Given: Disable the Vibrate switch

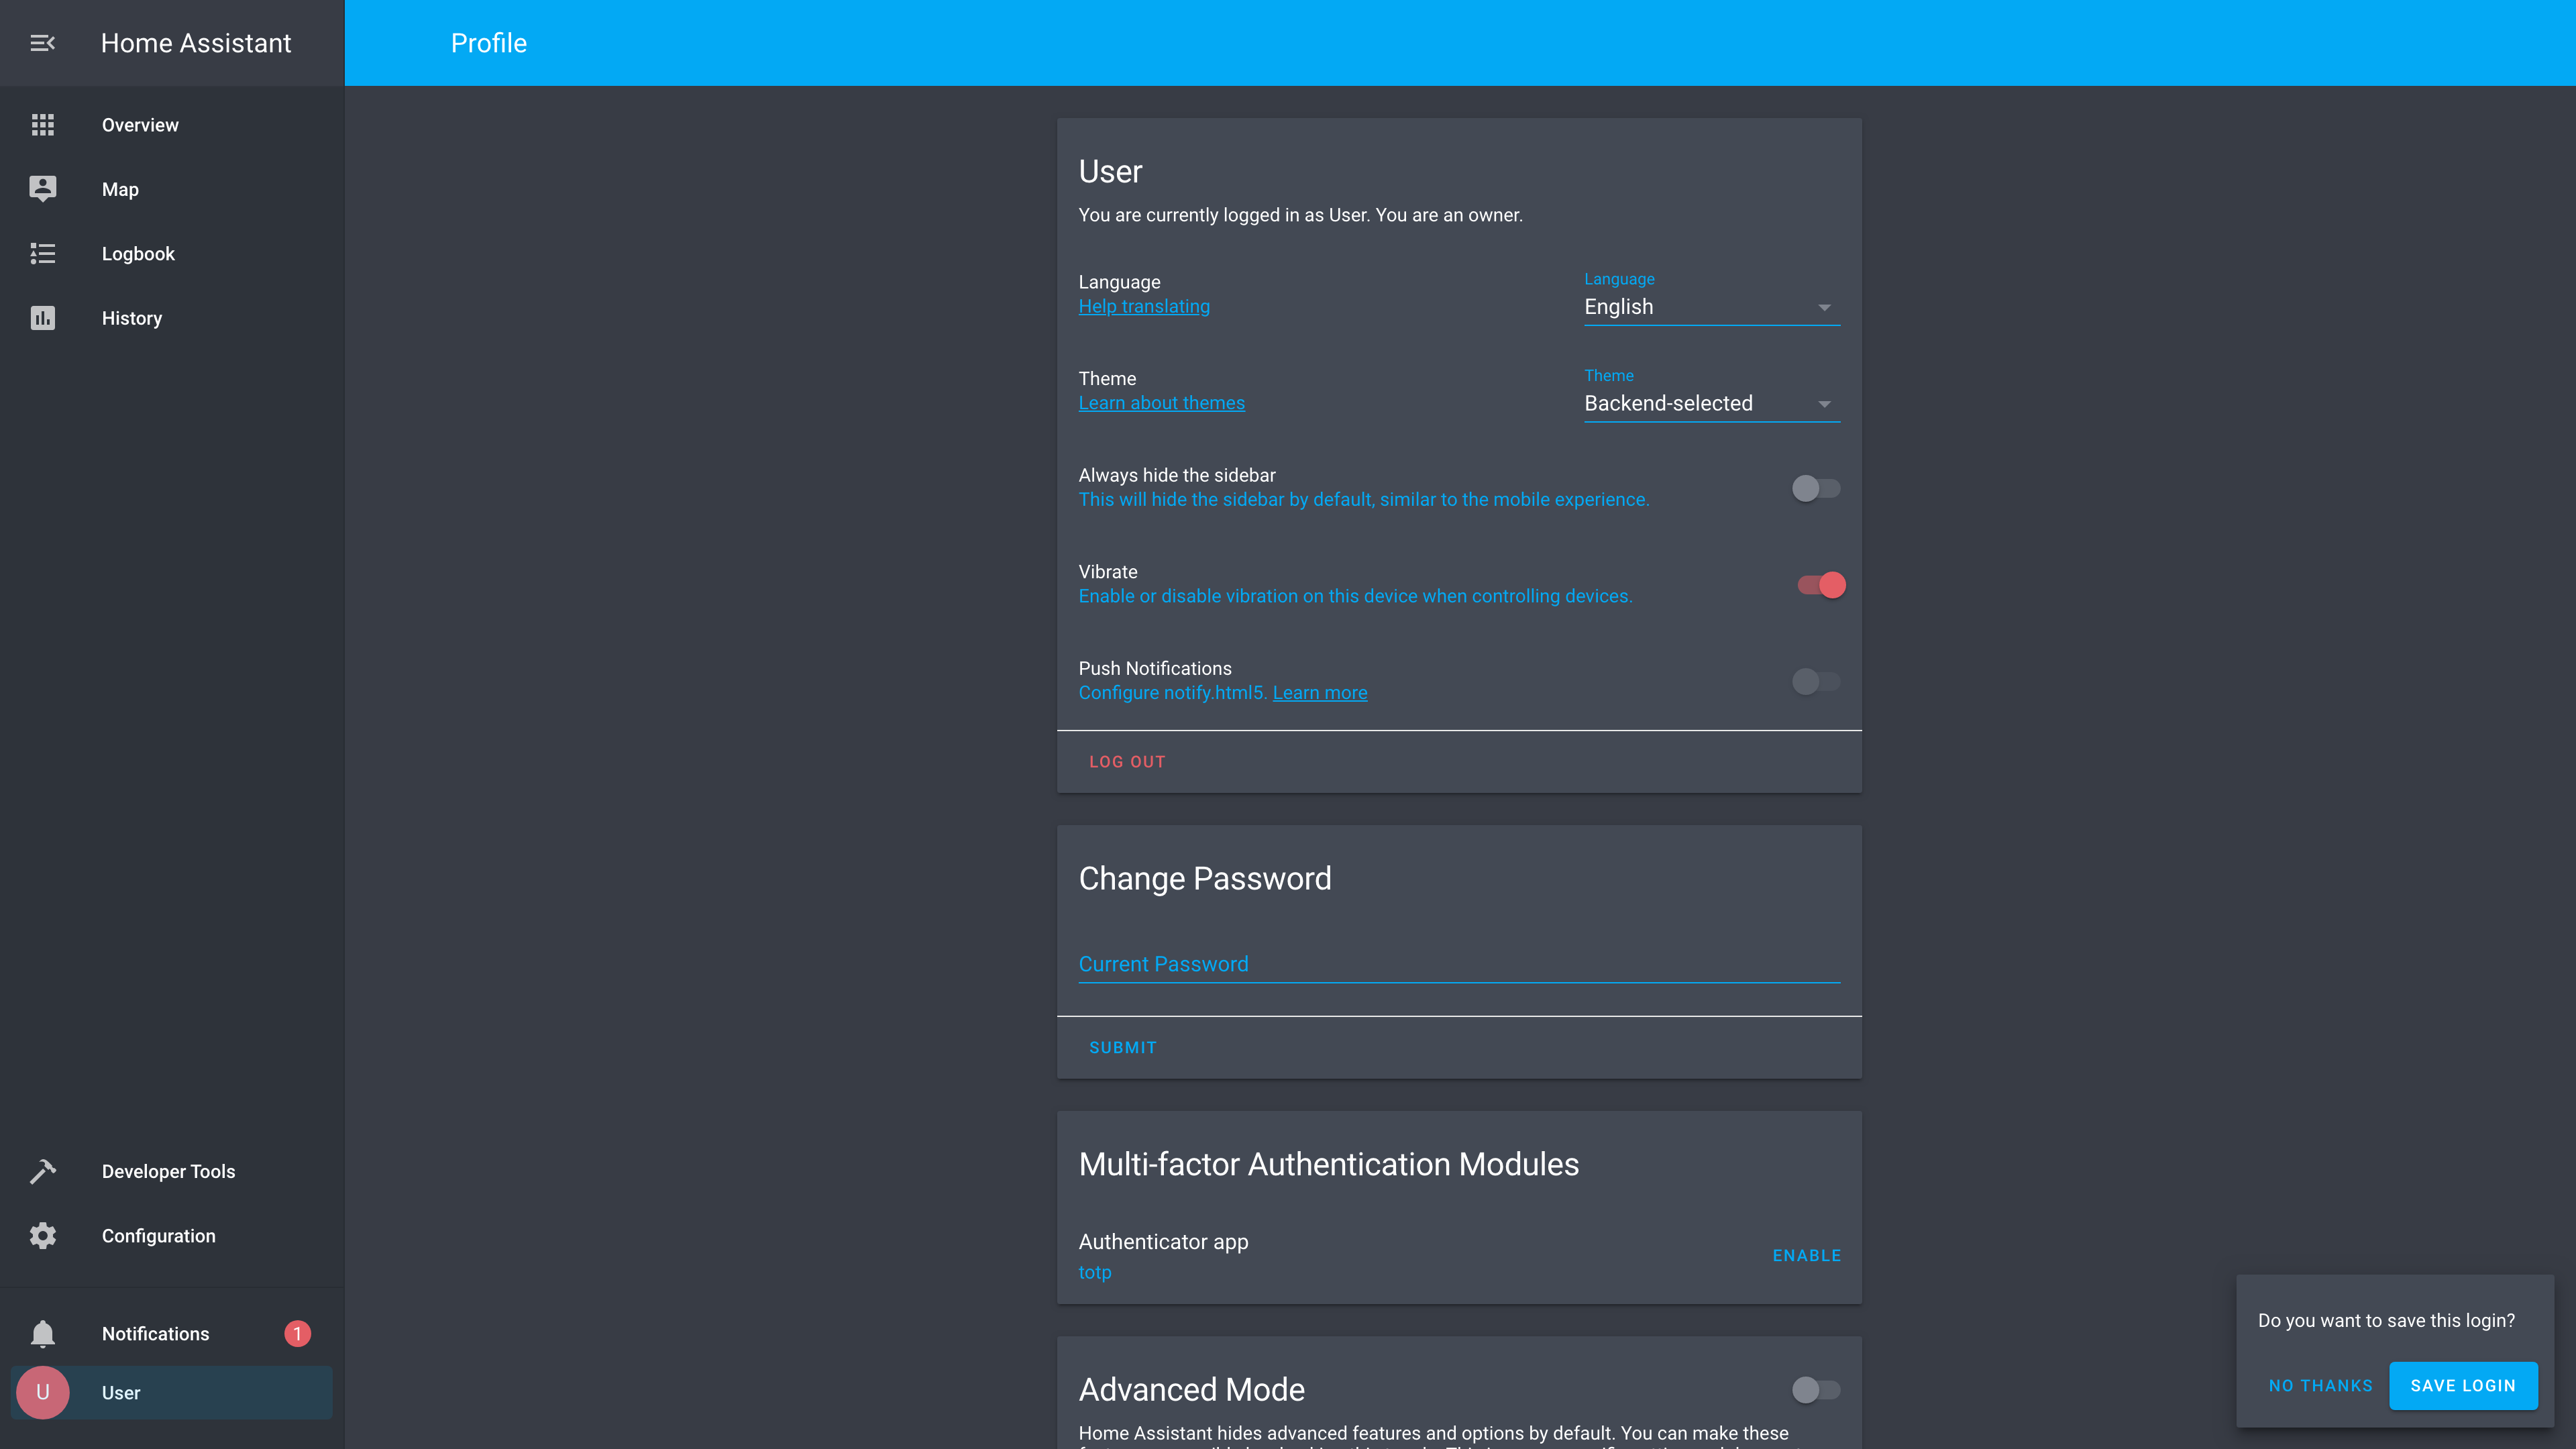Looking at the screenshot, I should click(x=1820, y=585).
